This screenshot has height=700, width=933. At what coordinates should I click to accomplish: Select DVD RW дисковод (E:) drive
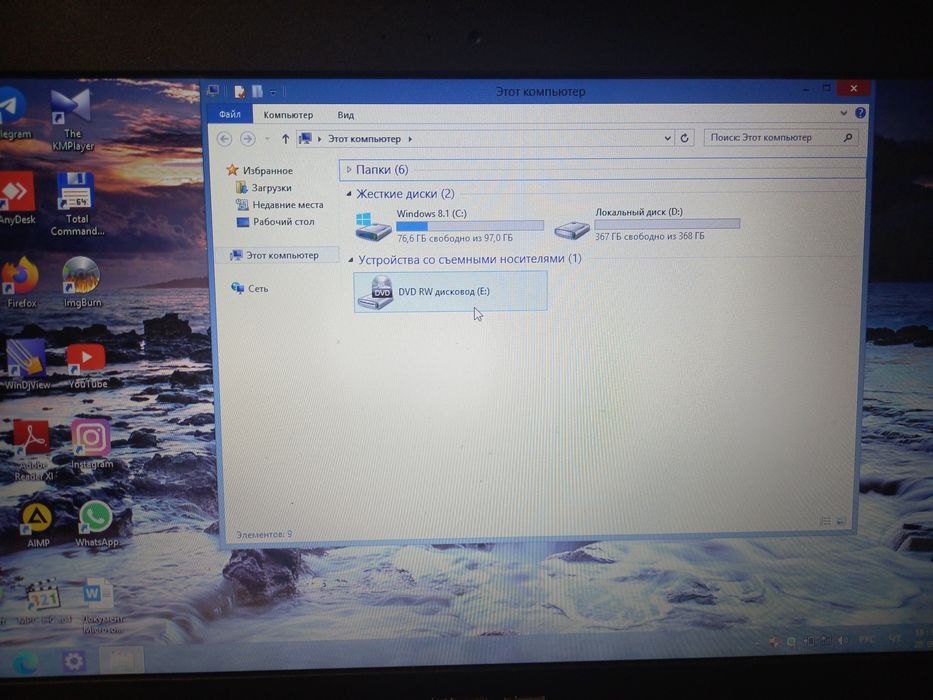coord(450,291)
